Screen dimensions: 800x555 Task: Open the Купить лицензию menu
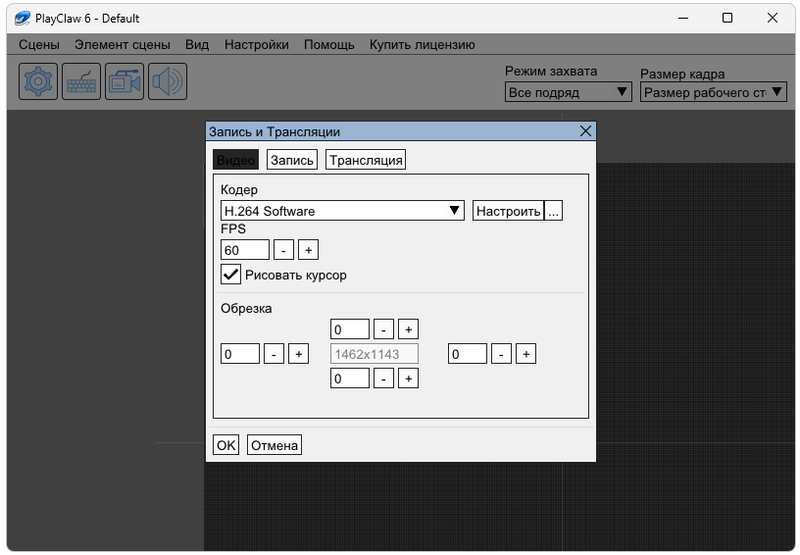422,45
